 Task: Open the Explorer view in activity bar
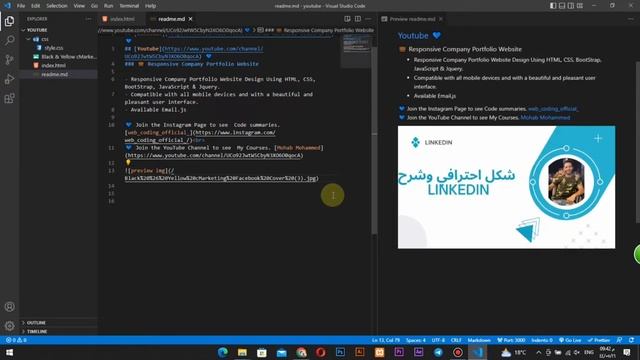(x=9, y=21)
